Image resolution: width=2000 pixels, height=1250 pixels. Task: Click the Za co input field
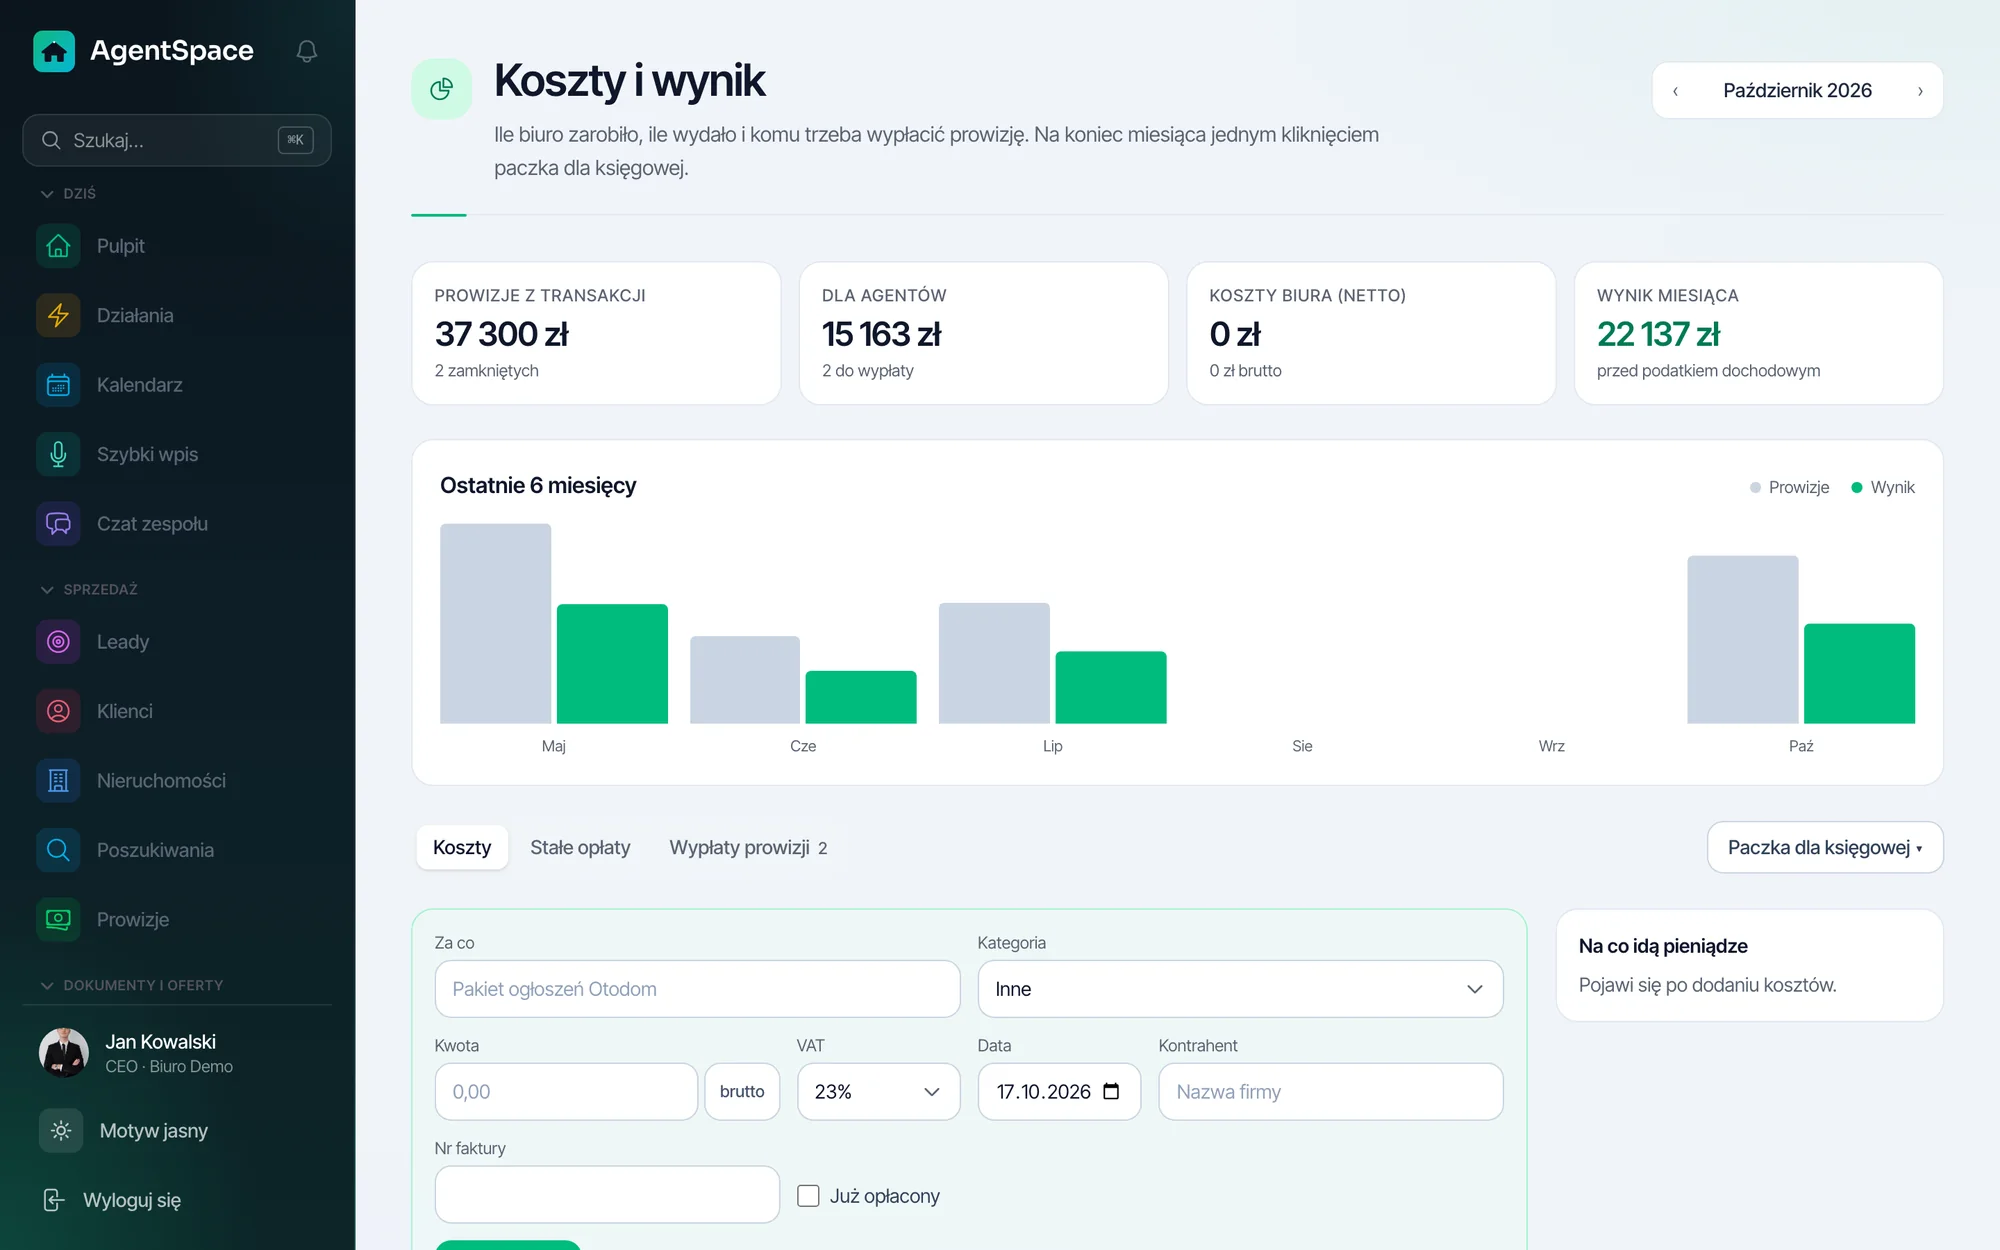click(697, 989)
